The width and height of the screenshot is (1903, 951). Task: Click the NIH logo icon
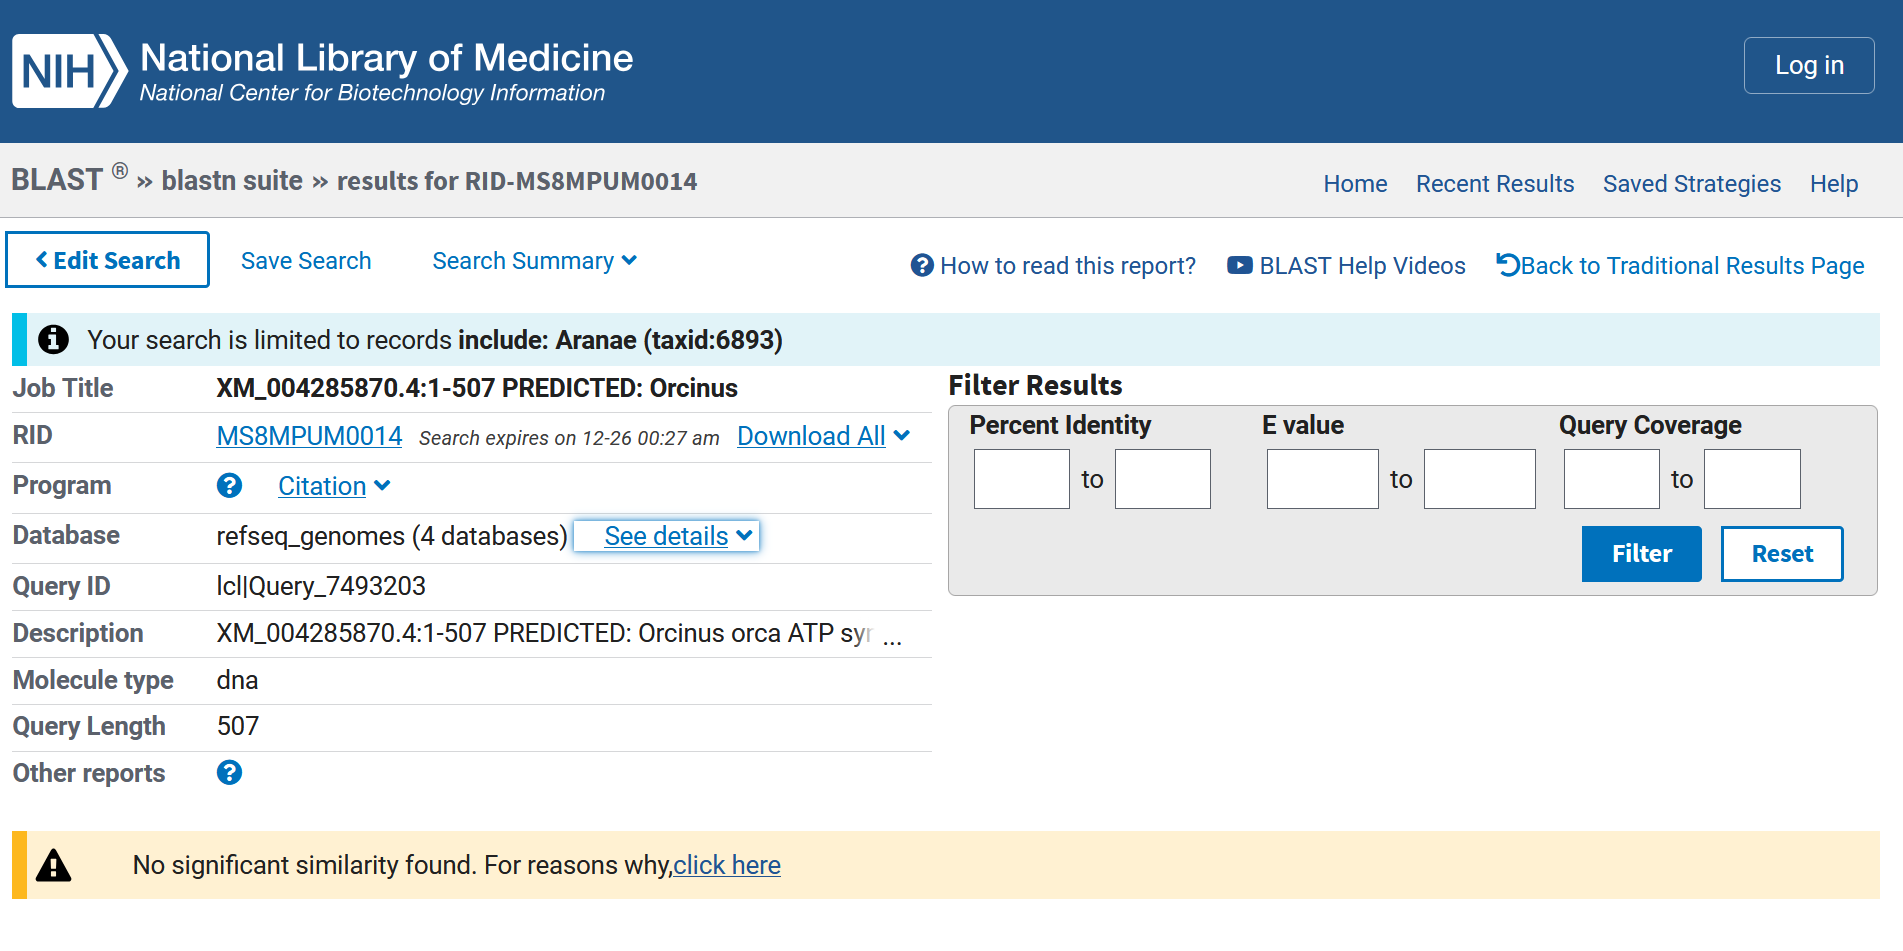[x=69, y=71]
